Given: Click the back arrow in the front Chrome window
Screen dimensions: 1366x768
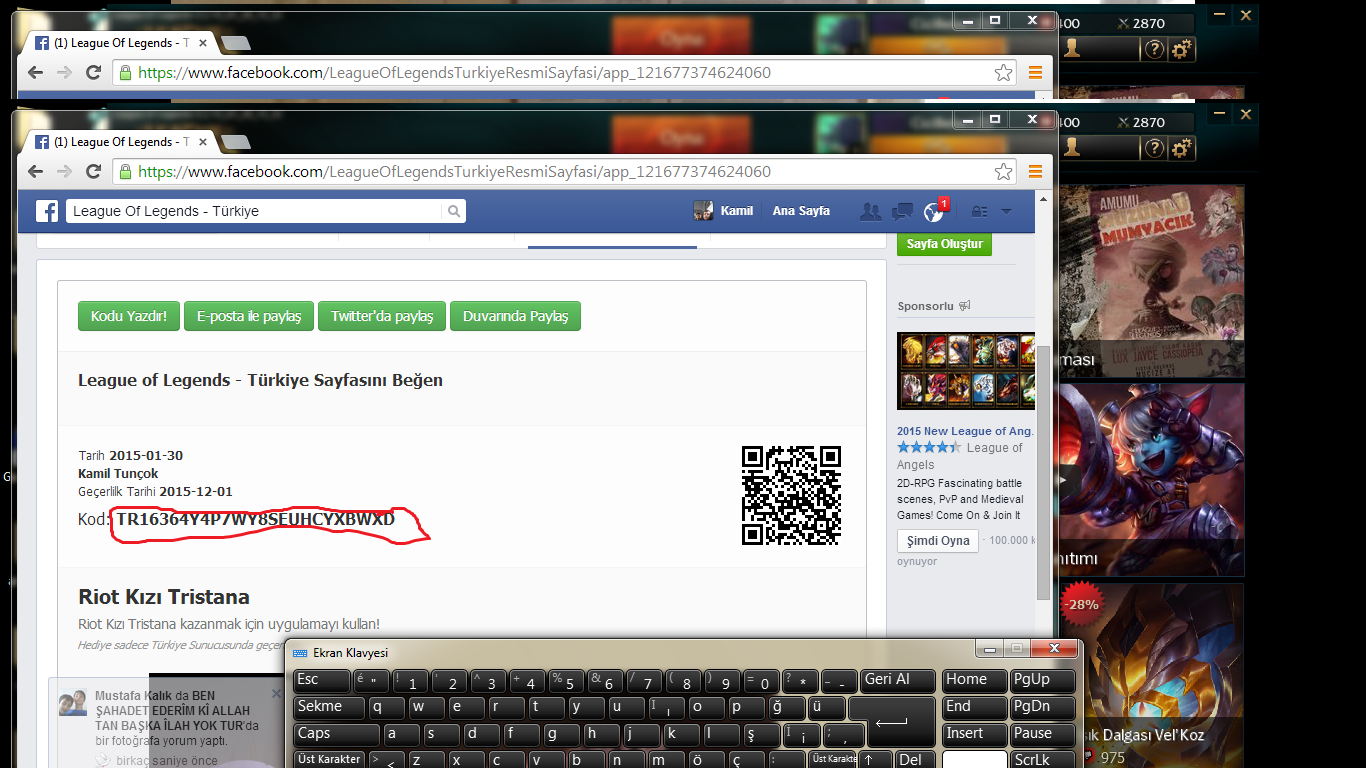Looking at the screenshot, I should pyautogui.click(x=35, y=172).
